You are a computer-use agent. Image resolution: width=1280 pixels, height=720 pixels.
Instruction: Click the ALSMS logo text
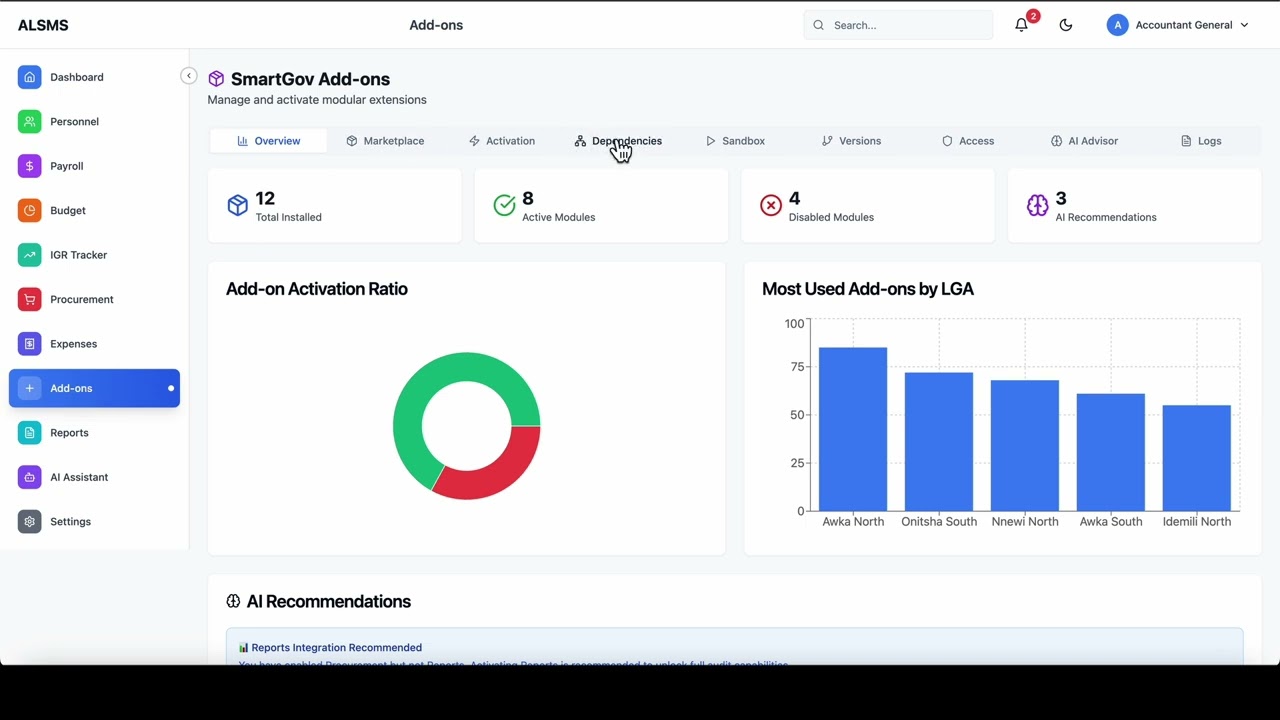(x=43, y=25)
